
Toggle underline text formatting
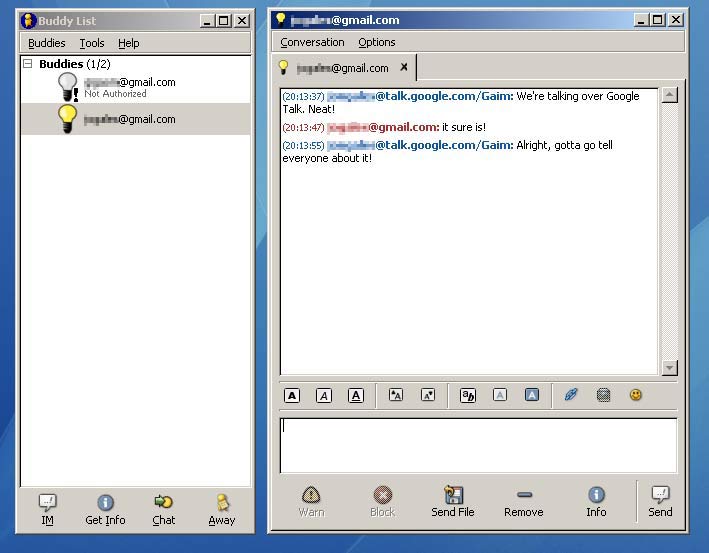[356, 396]
